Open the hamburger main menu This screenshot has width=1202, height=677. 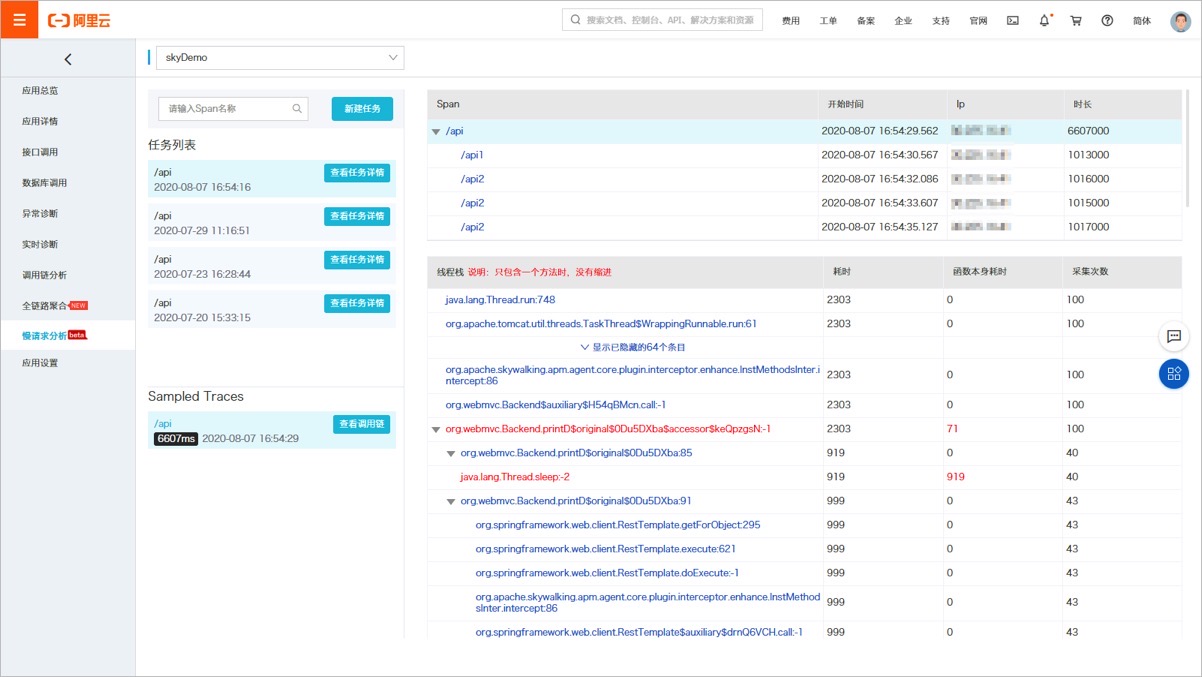19,19
